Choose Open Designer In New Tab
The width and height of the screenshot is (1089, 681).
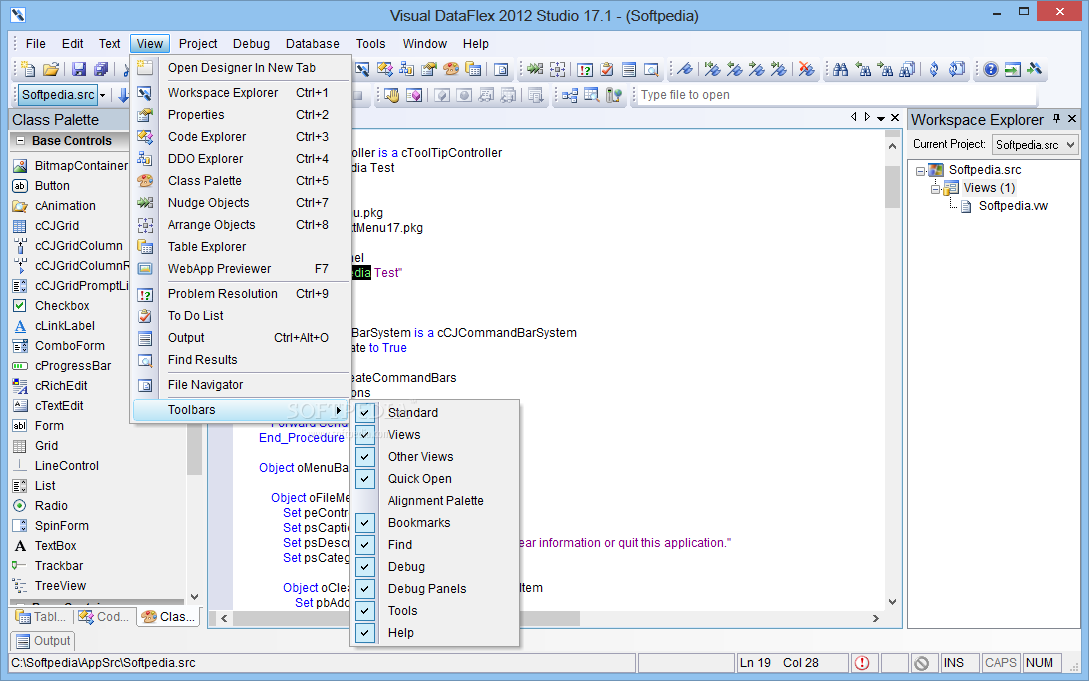pyautogui.click(x=241, y=68)
